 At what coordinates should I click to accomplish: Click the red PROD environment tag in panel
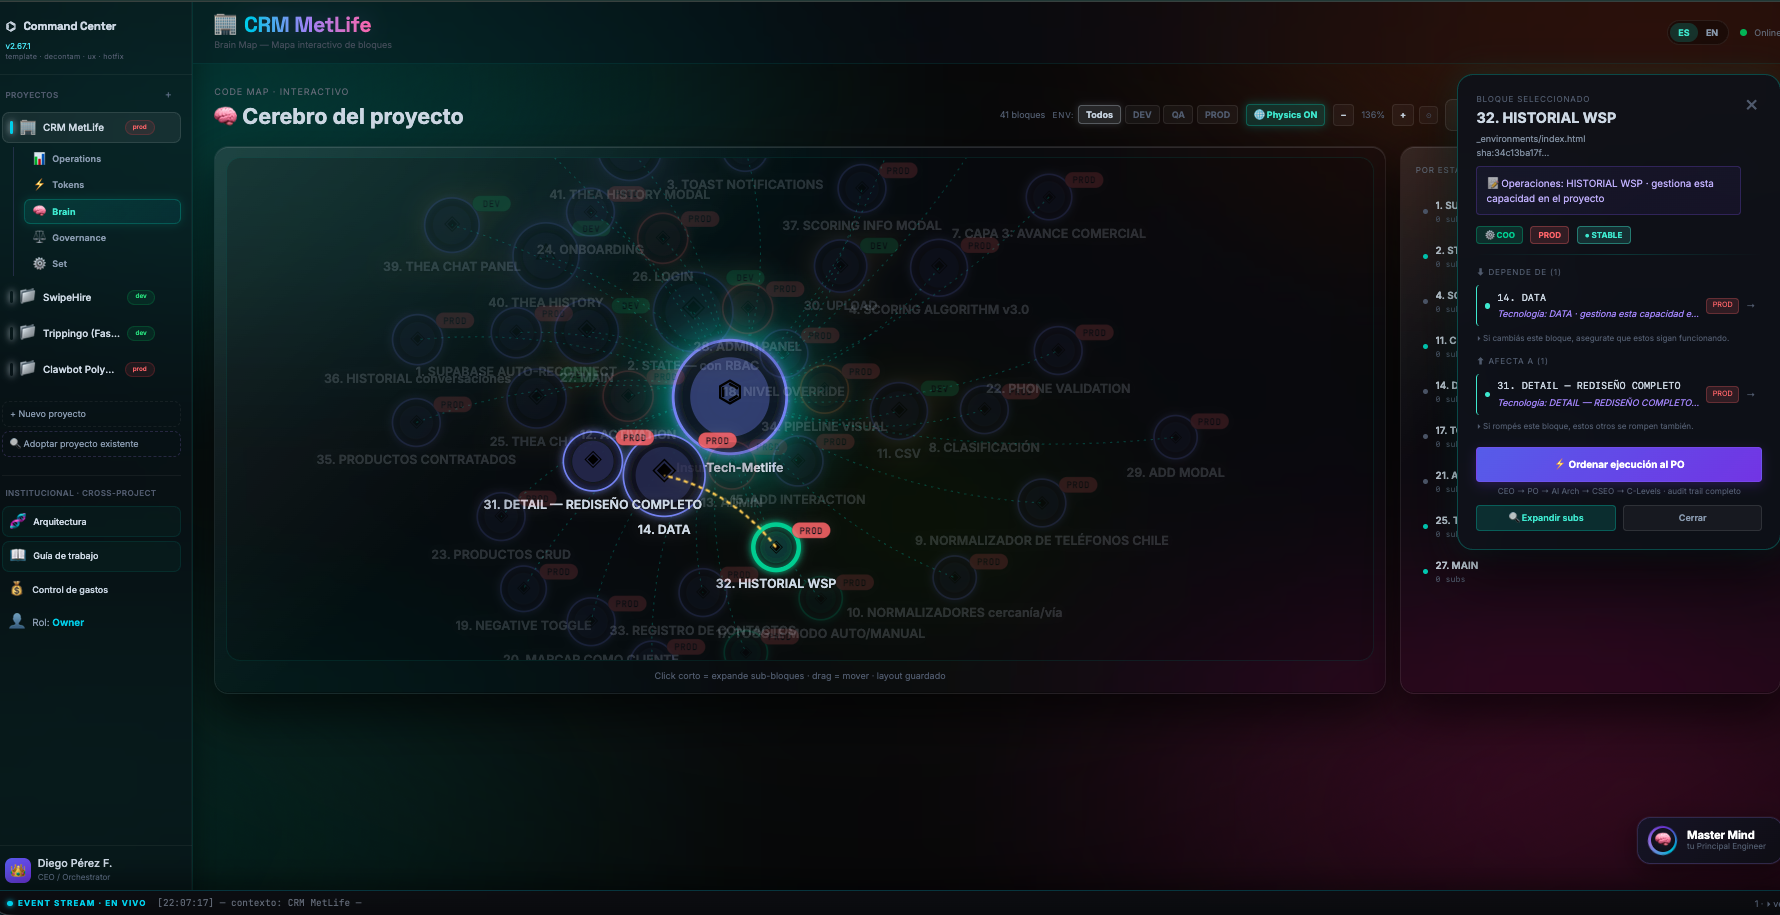1549,235
